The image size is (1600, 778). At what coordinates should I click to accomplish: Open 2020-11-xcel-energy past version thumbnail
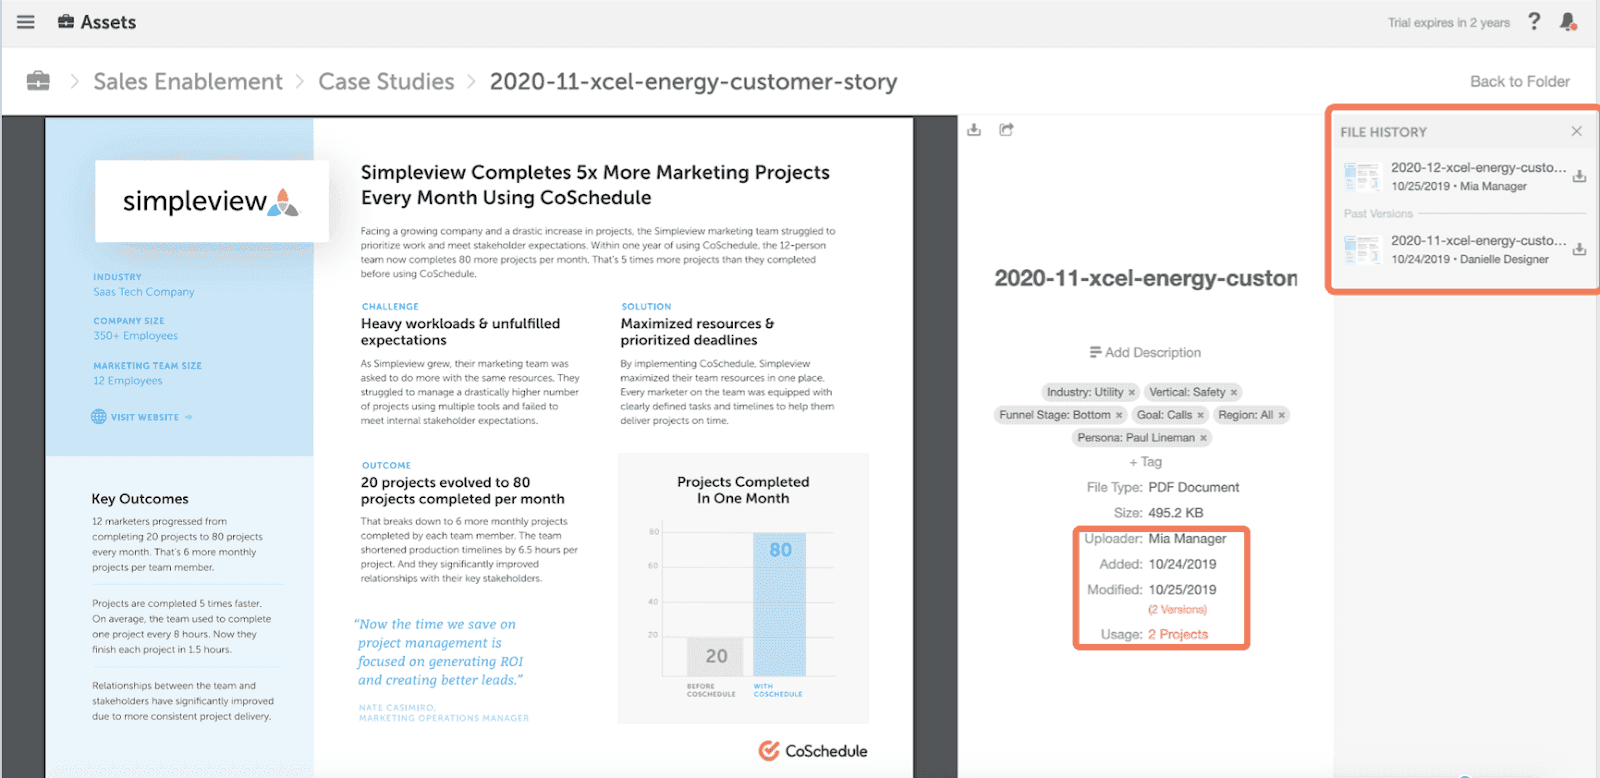(1362, 250)
